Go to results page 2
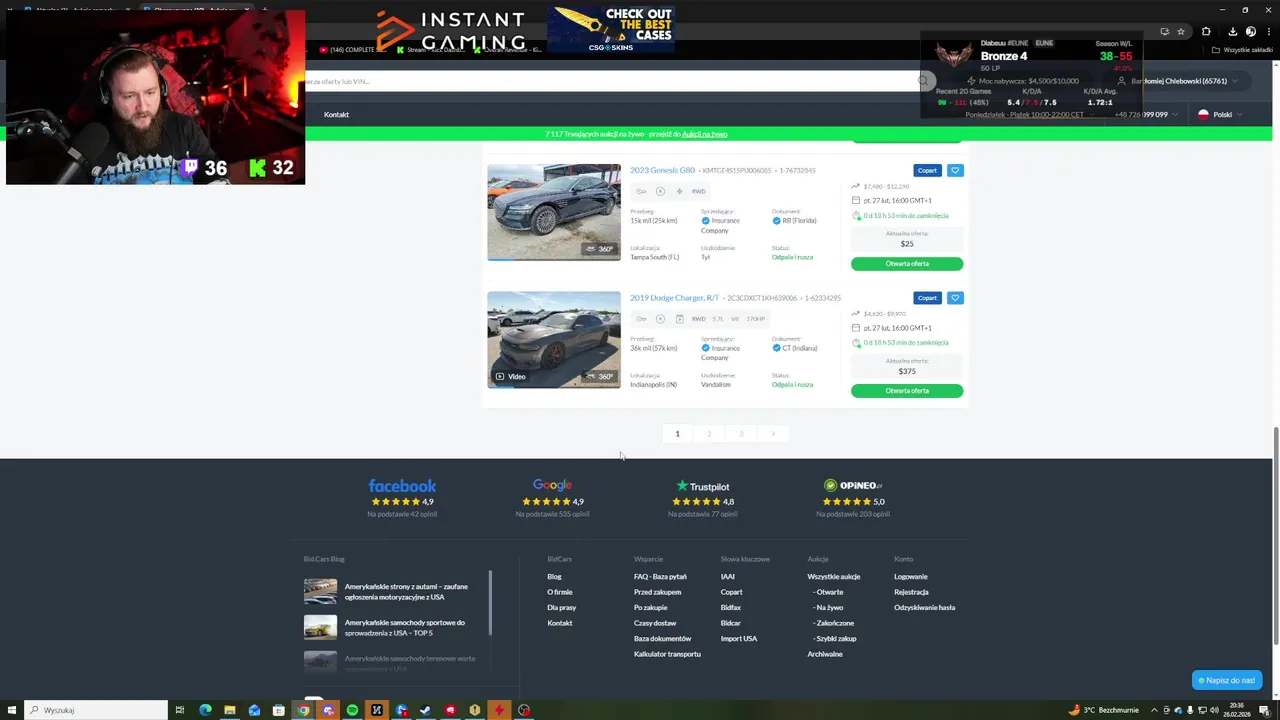1280x720 pixels. point(709,433)
